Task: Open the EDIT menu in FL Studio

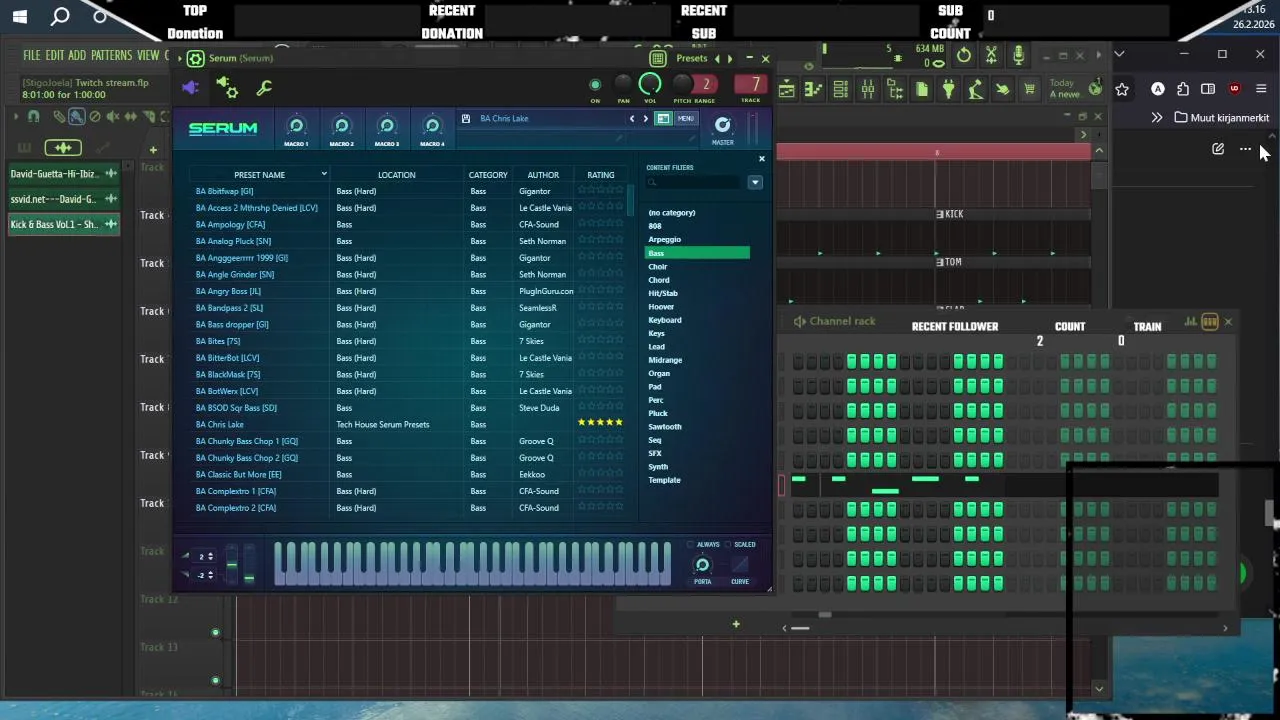Action: (54, 55)
